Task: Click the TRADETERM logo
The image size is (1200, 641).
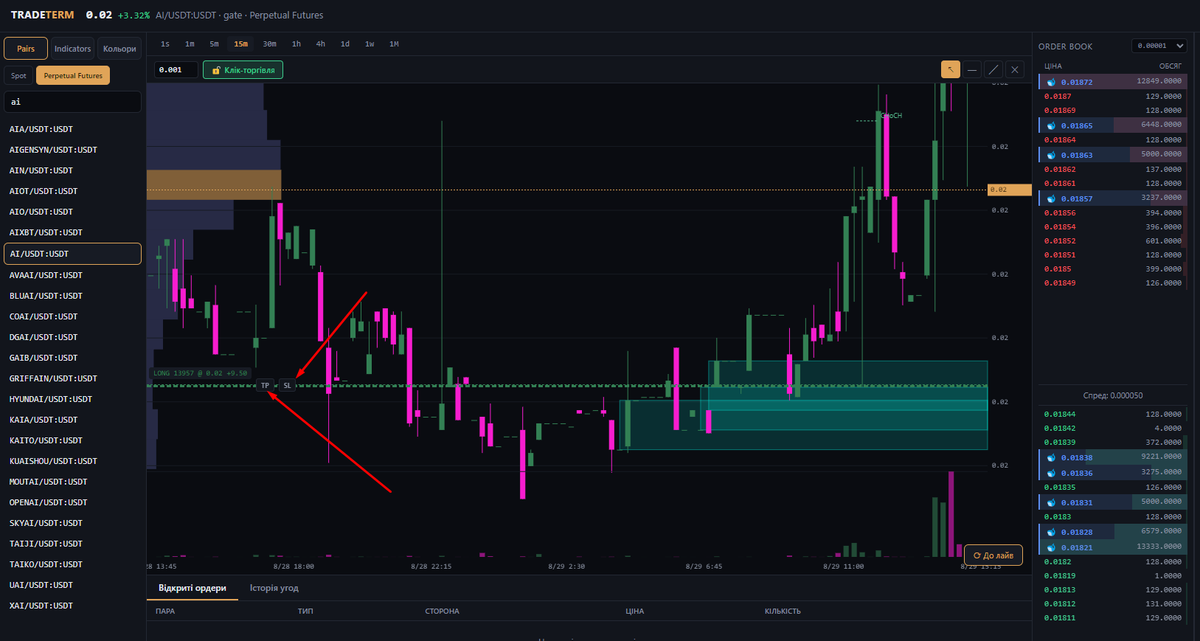Action: pyautogui.click(x=42, y=15)
